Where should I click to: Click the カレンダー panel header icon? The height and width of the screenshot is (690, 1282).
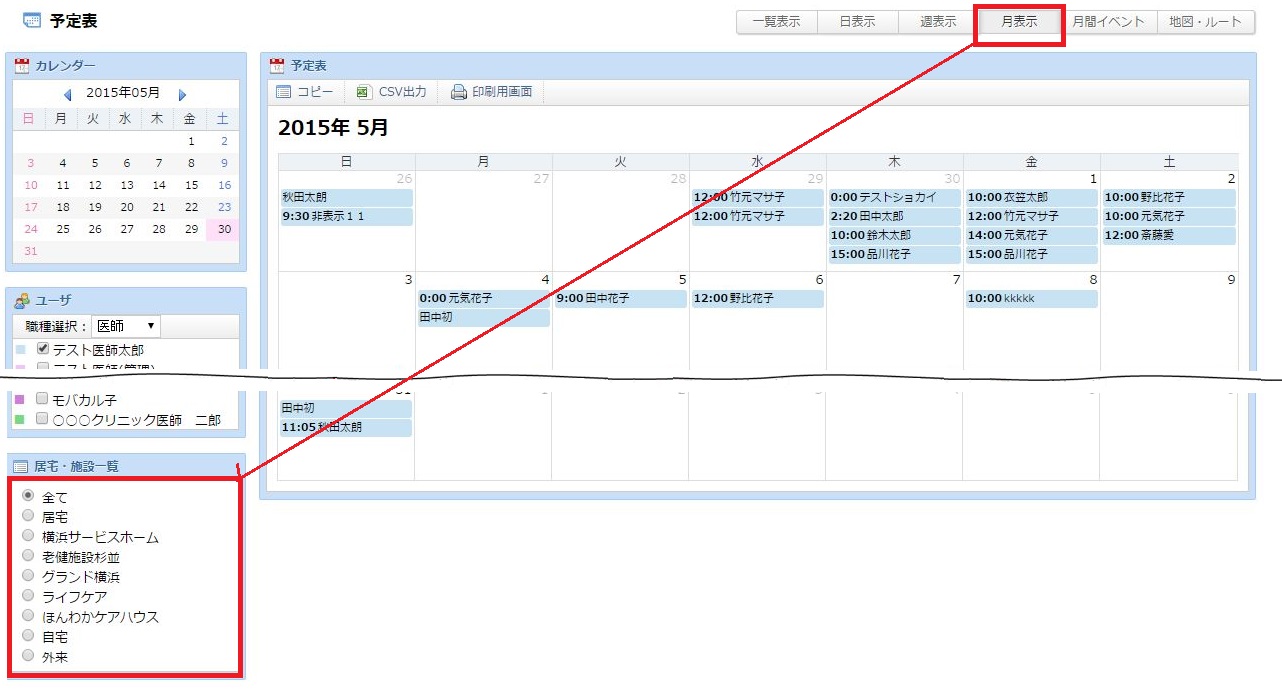click(x=22, y=66)
